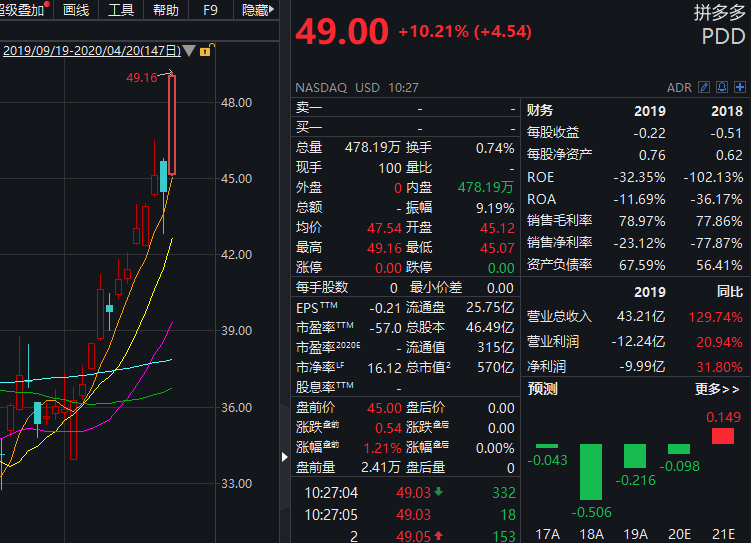The height and width of the screenshot is (543, 751).
Task: Toggle the chart lock icon
Action: (x=205, y=51)
